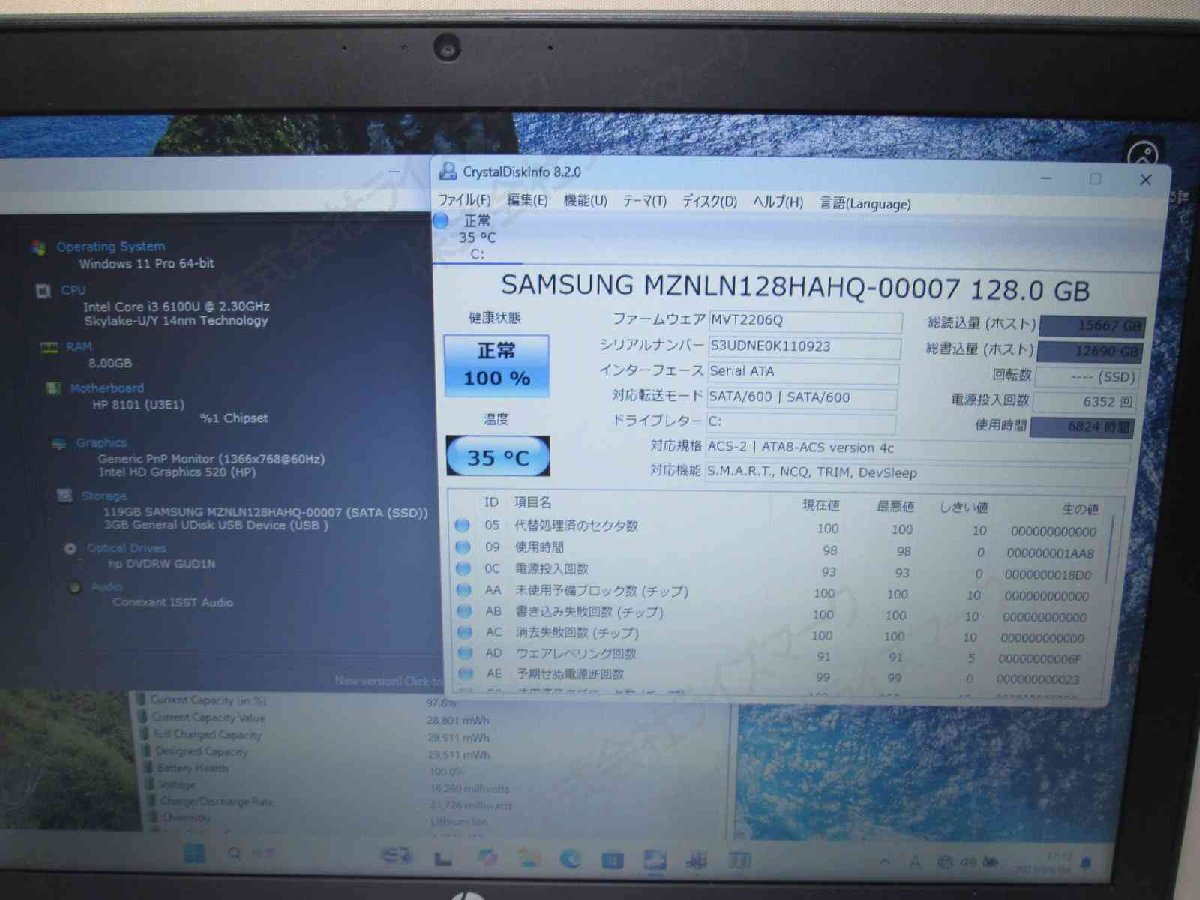Click the firmware field MVT2206Q
The image size is (1200, 900).
pos(804,322)
